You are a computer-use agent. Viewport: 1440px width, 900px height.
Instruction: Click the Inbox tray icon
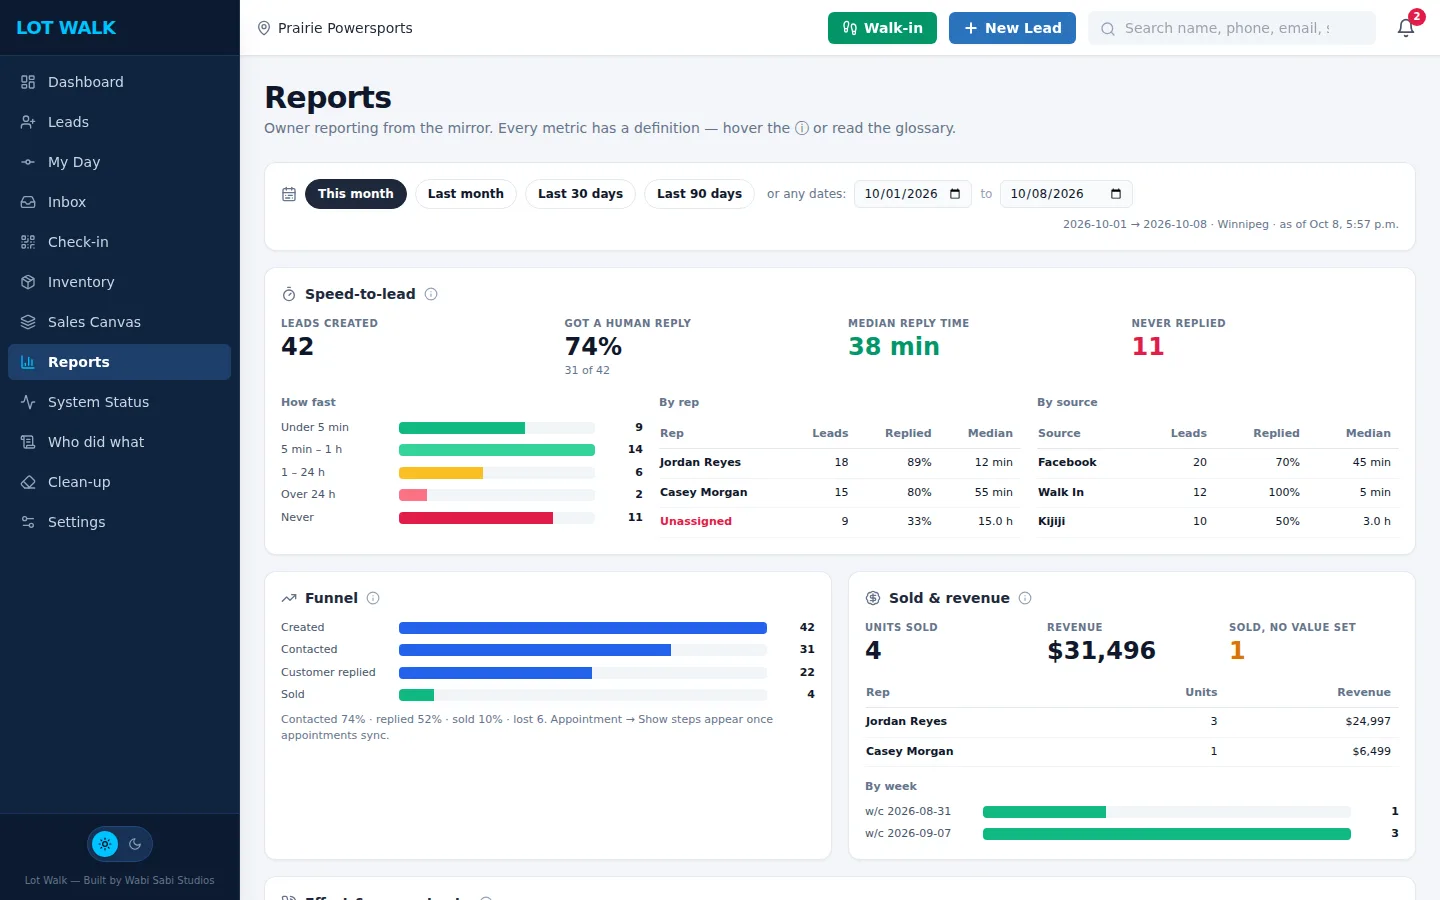(x=28, y=202)
